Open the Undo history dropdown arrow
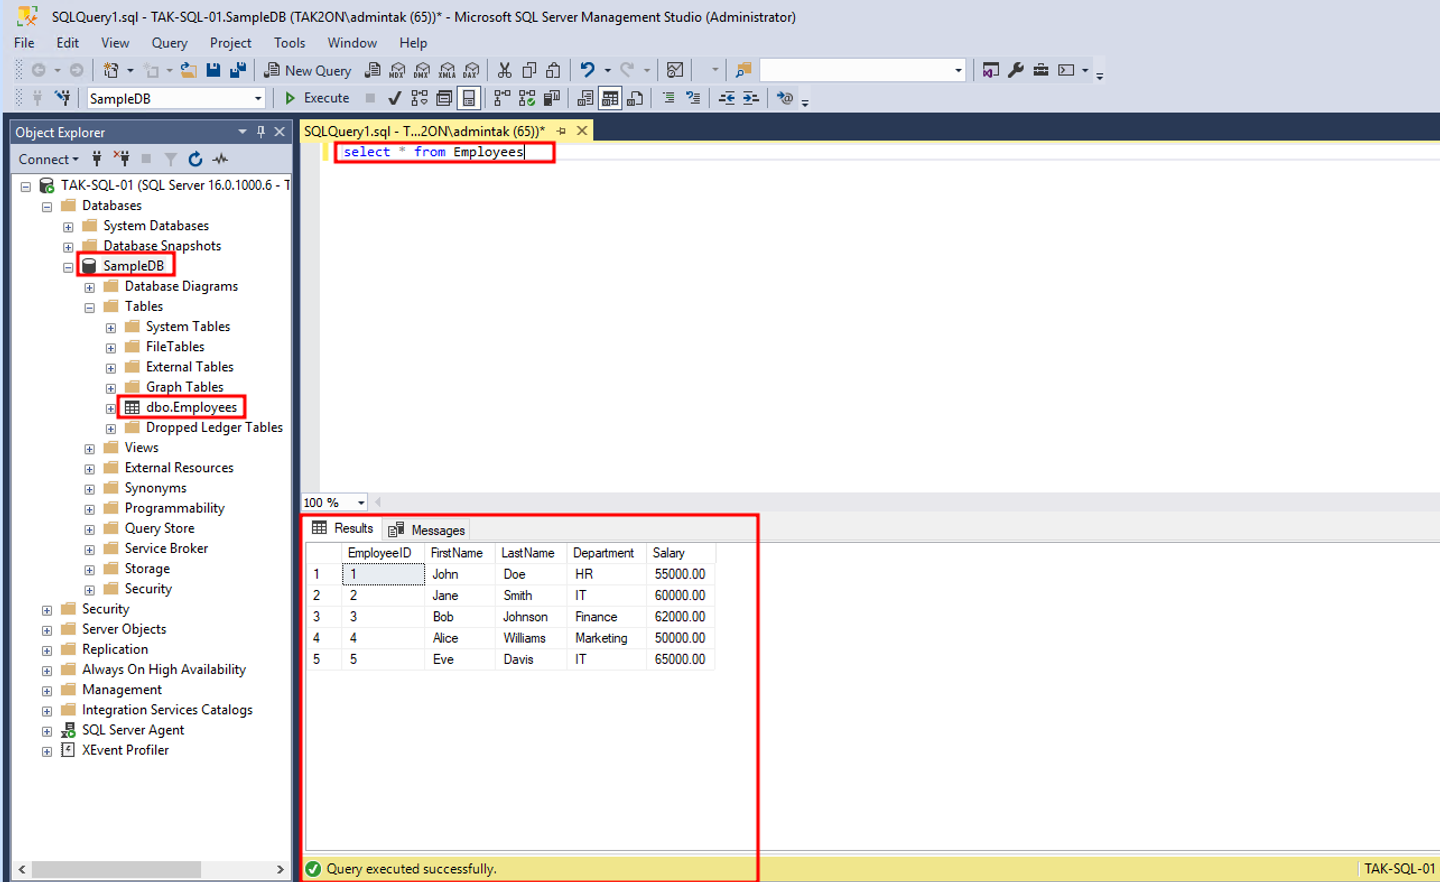1440x882 pixels. [607, 70]
